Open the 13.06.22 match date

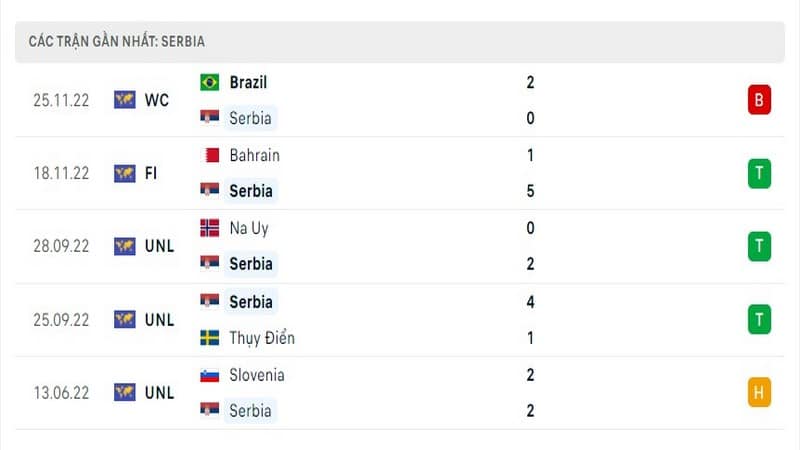point(61,392)
